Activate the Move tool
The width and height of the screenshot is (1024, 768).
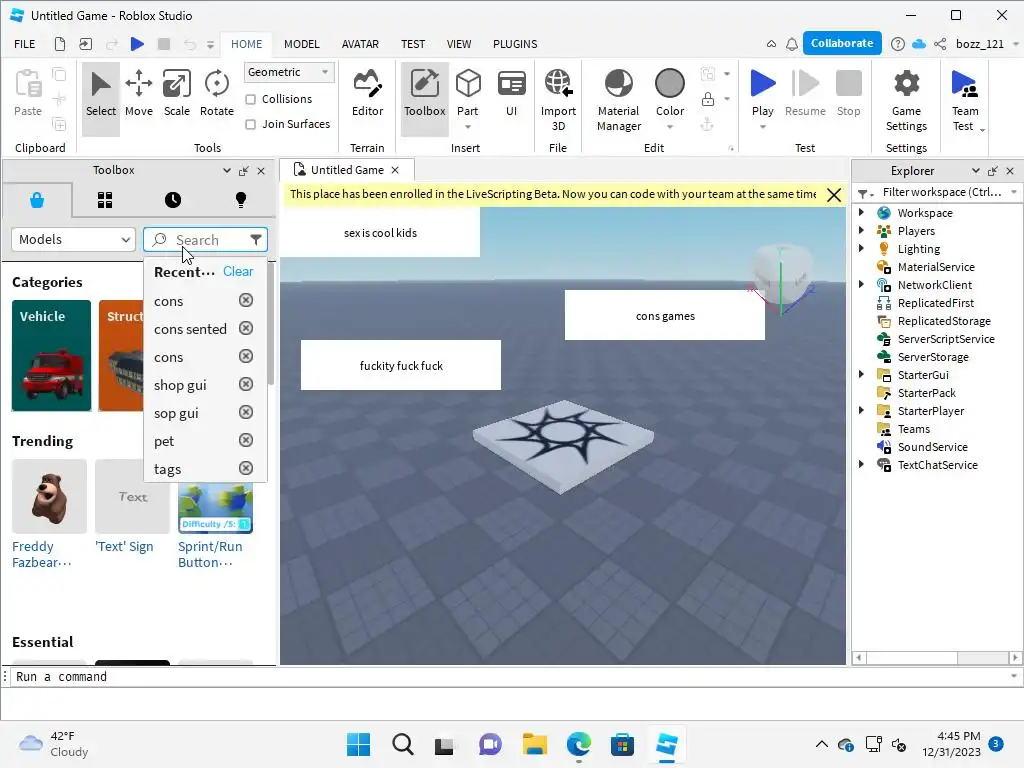138,95
